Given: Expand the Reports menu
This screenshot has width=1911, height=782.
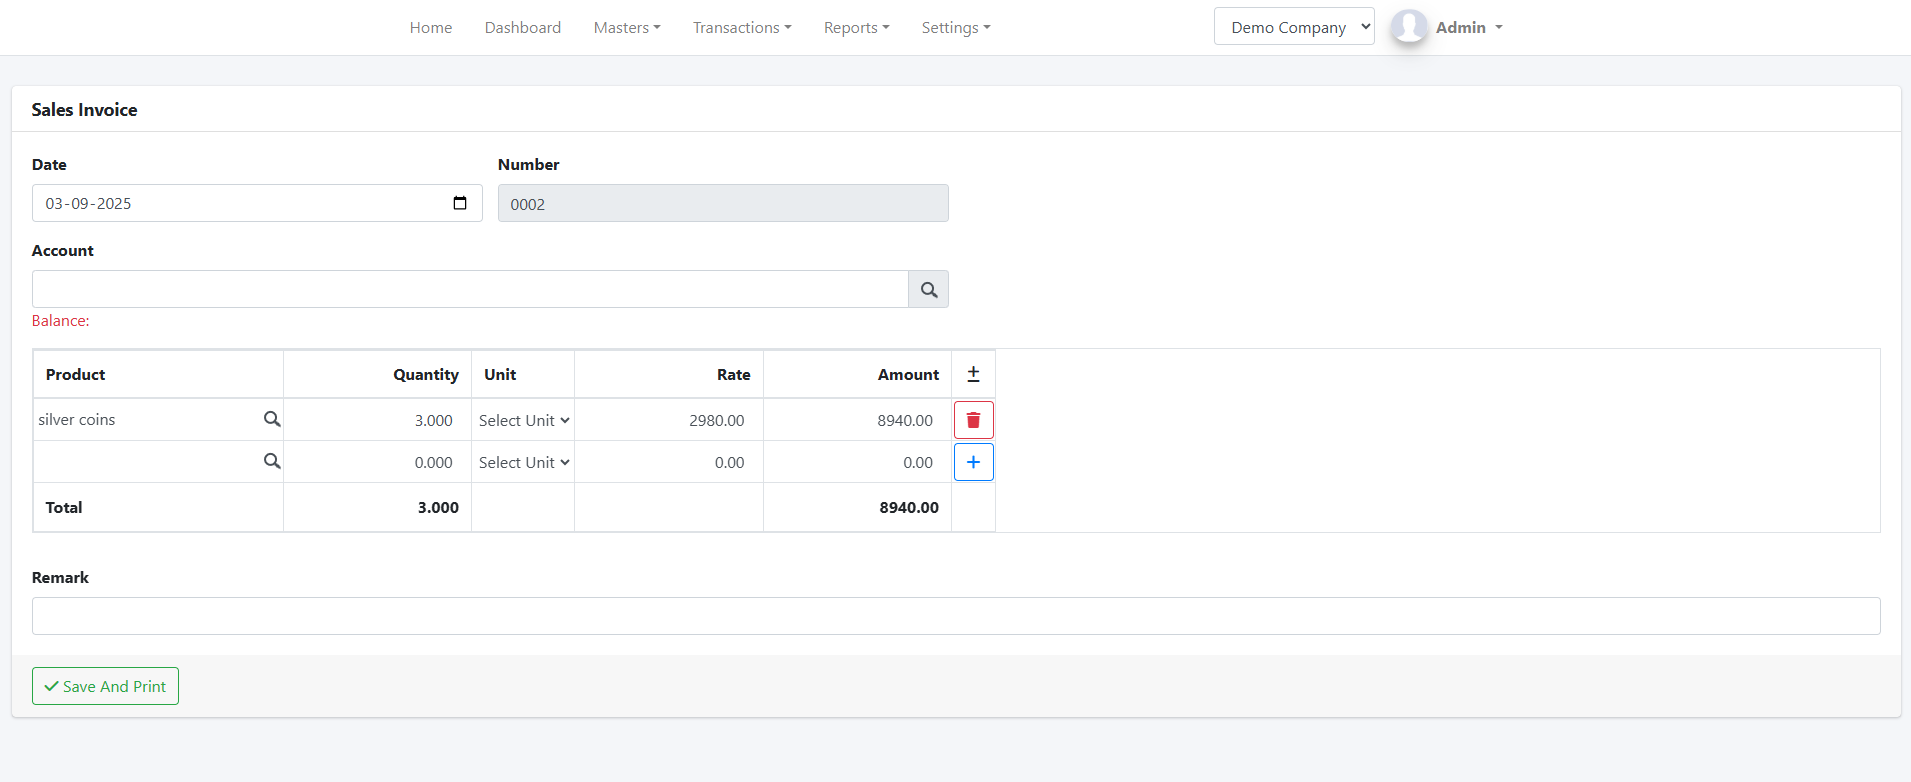Looking at the screenshot, I should pyautogui.click(x=856, y=27).
